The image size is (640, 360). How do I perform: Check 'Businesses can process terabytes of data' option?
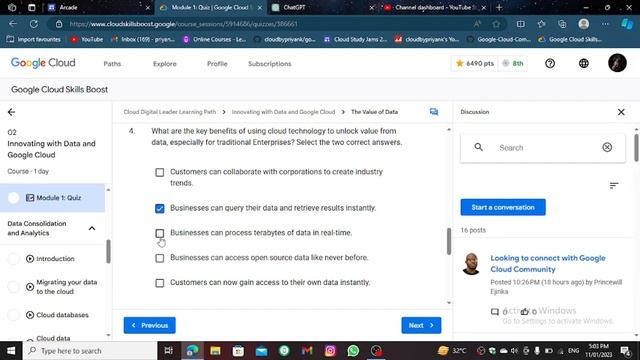tap(160, 233)
